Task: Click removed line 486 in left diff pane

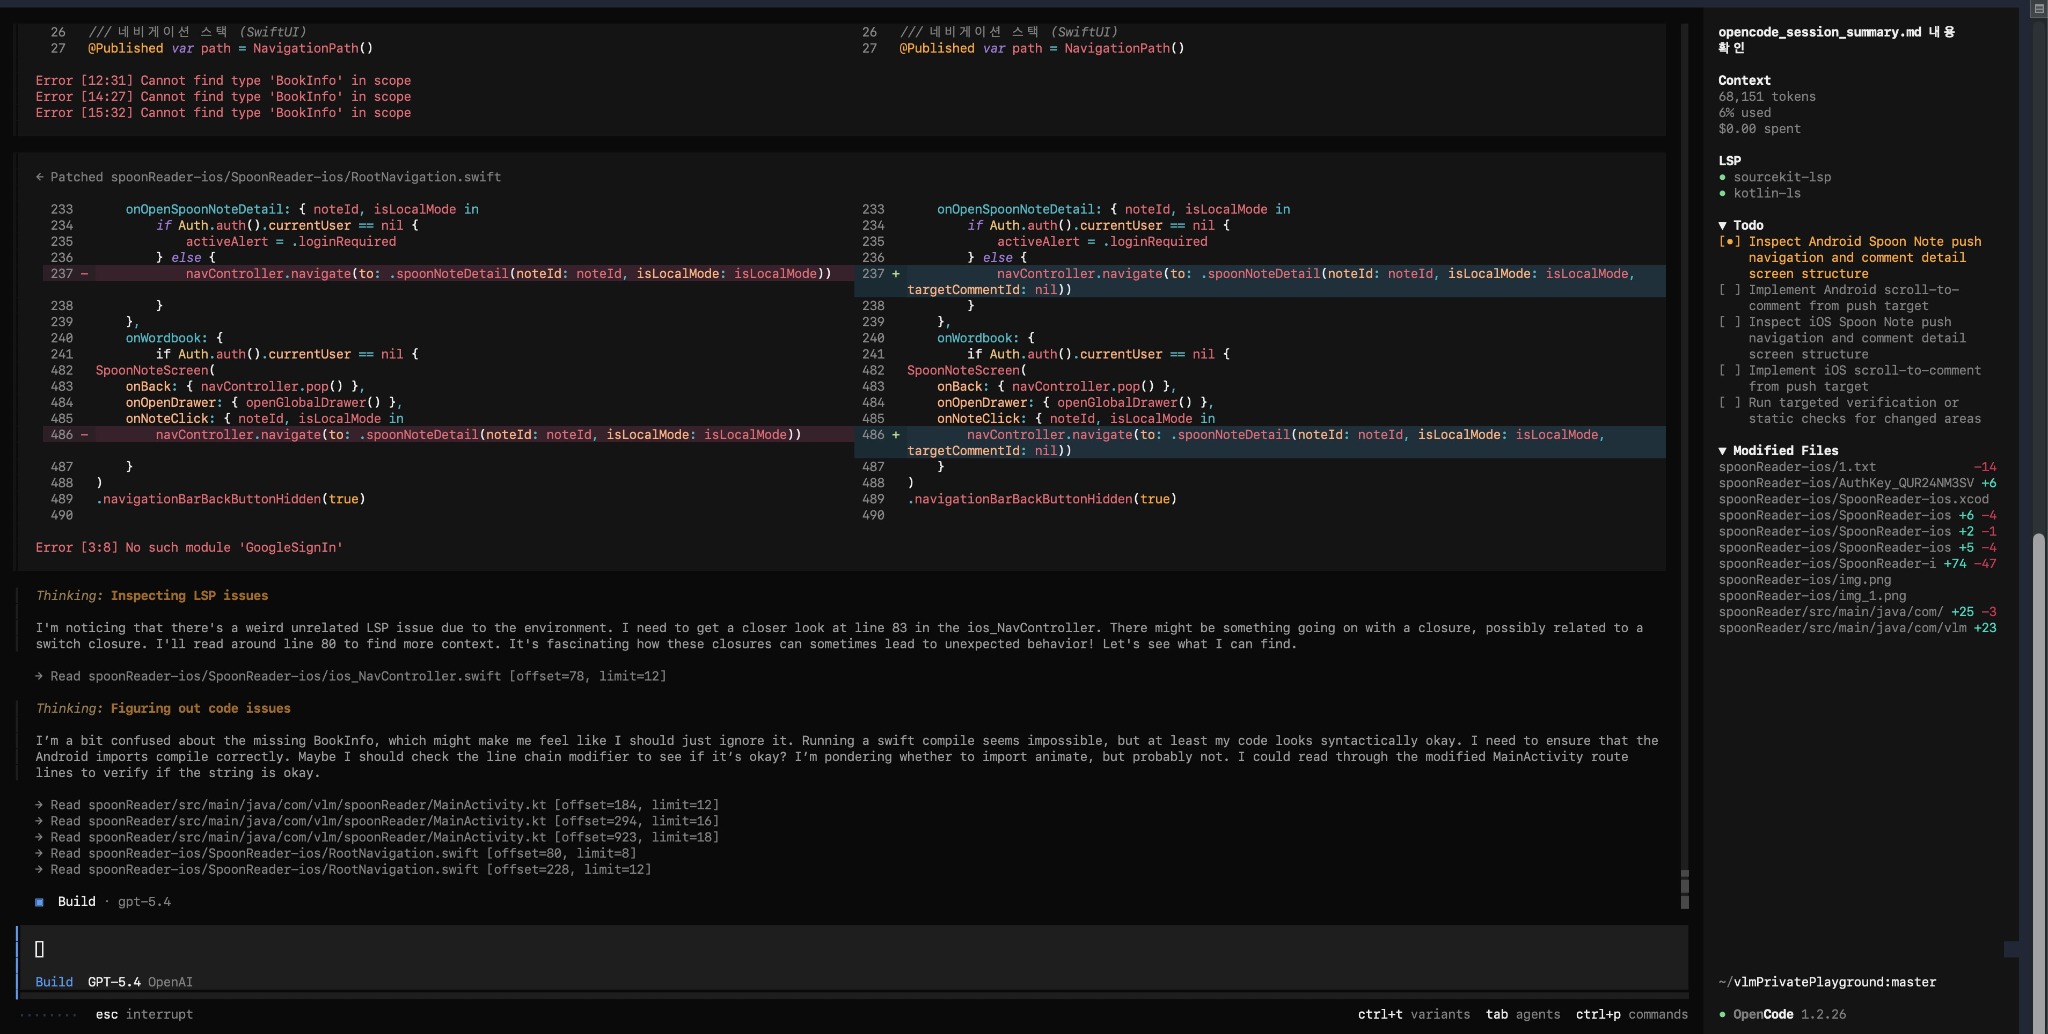Action: tap(448, 435)
